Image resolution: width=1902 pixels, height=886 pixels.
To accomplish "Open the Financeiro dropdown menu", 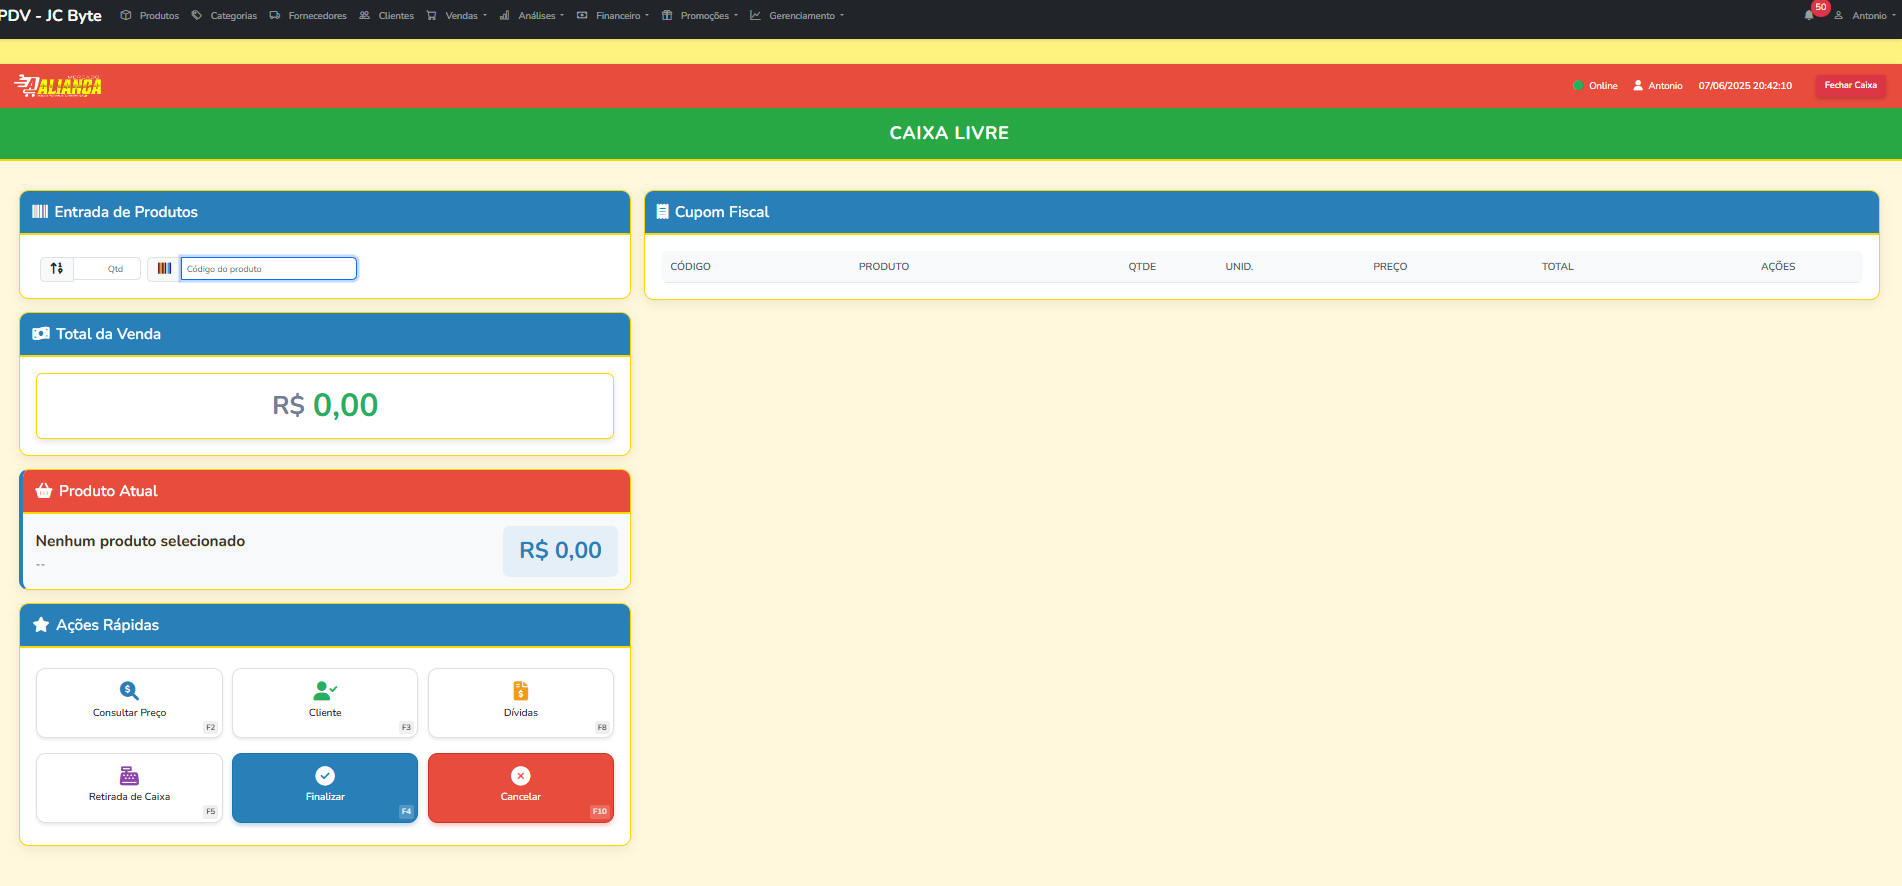I will [x=613, y=16].
